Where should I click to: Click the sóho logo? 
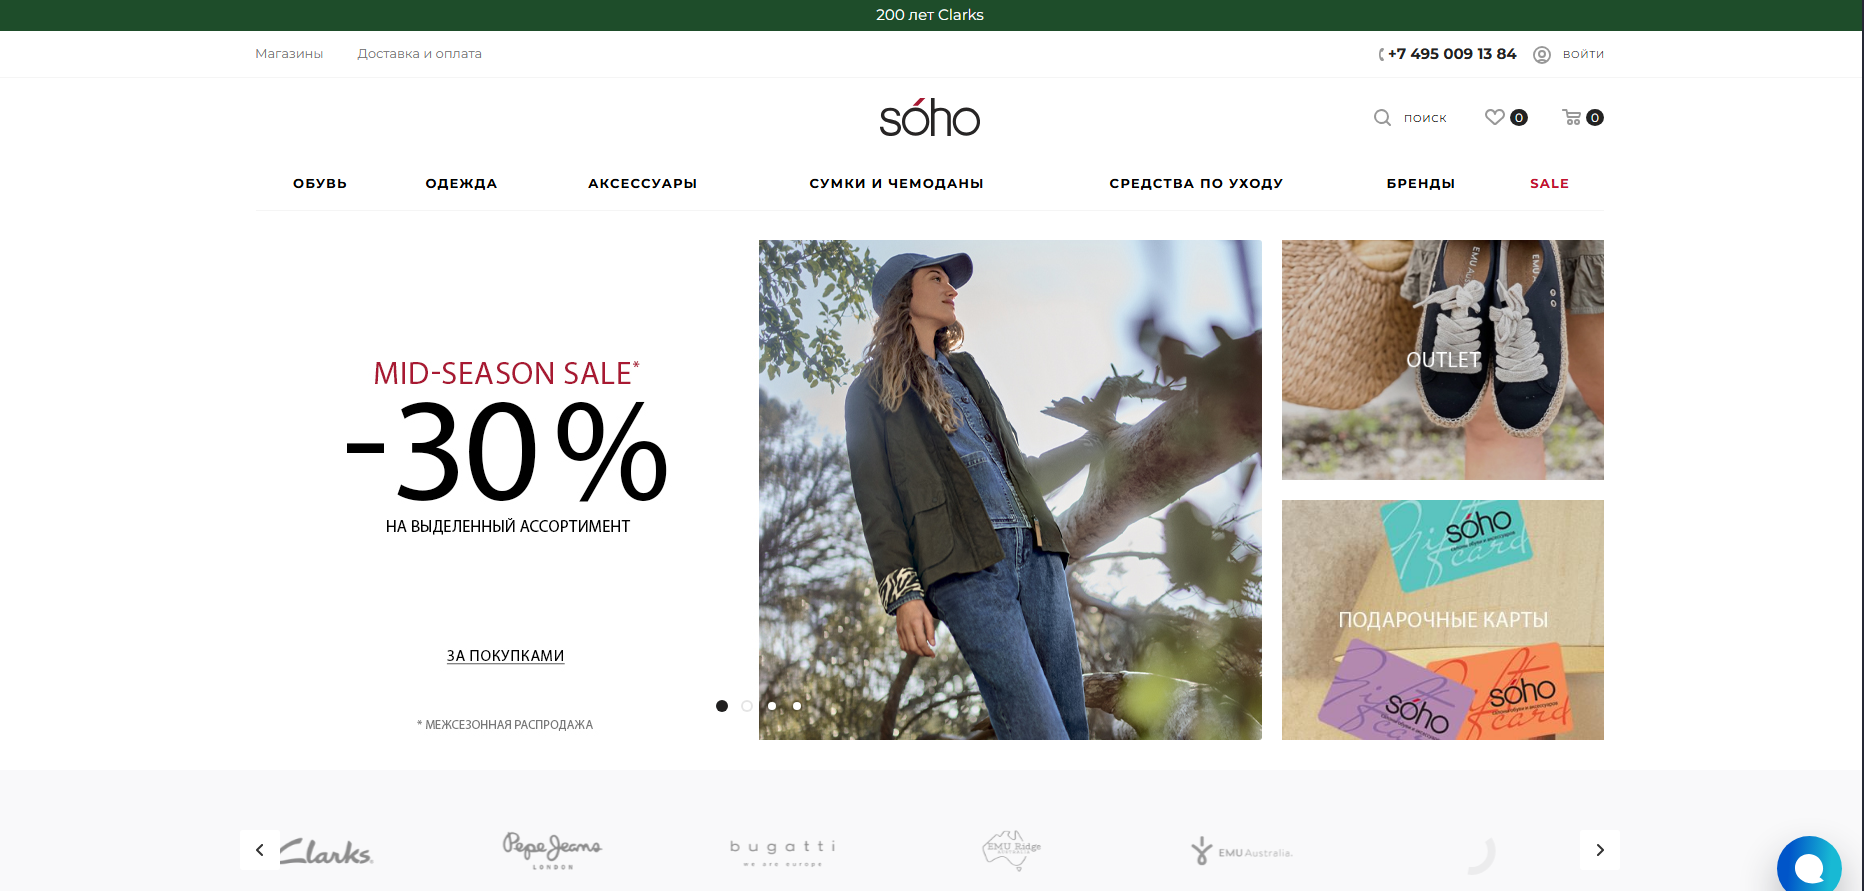pos(930,118)
